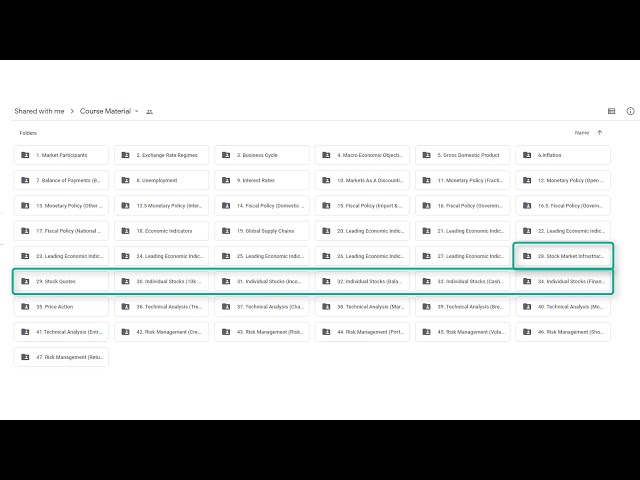The image size is (640, 480).
Task: Click folder icon of 29. Stock Quotes
Action: coord(25,281)
